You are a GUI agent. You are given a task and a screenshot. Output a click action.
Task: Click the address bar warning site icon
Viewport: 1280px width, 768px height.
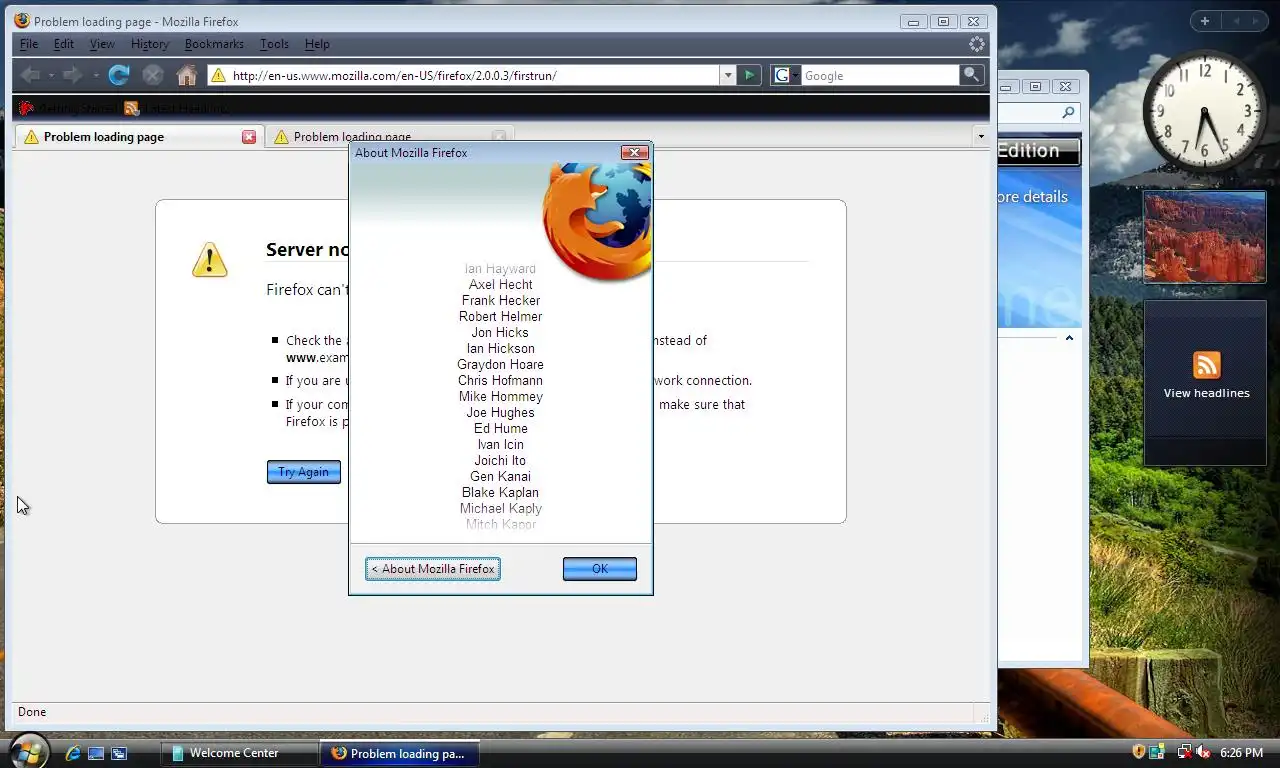coord(218,75)
